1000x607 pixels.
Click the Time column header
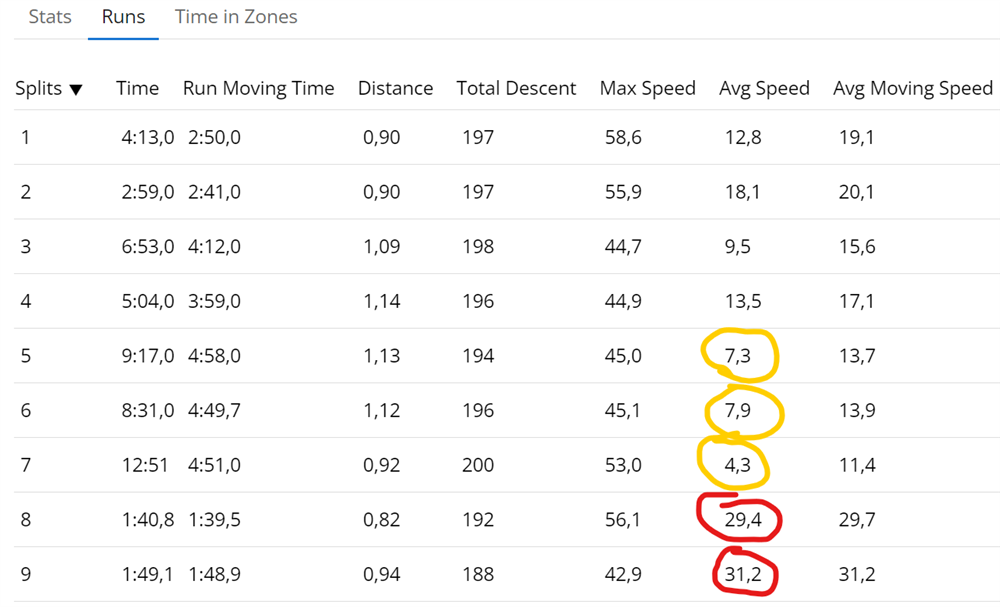137,88
